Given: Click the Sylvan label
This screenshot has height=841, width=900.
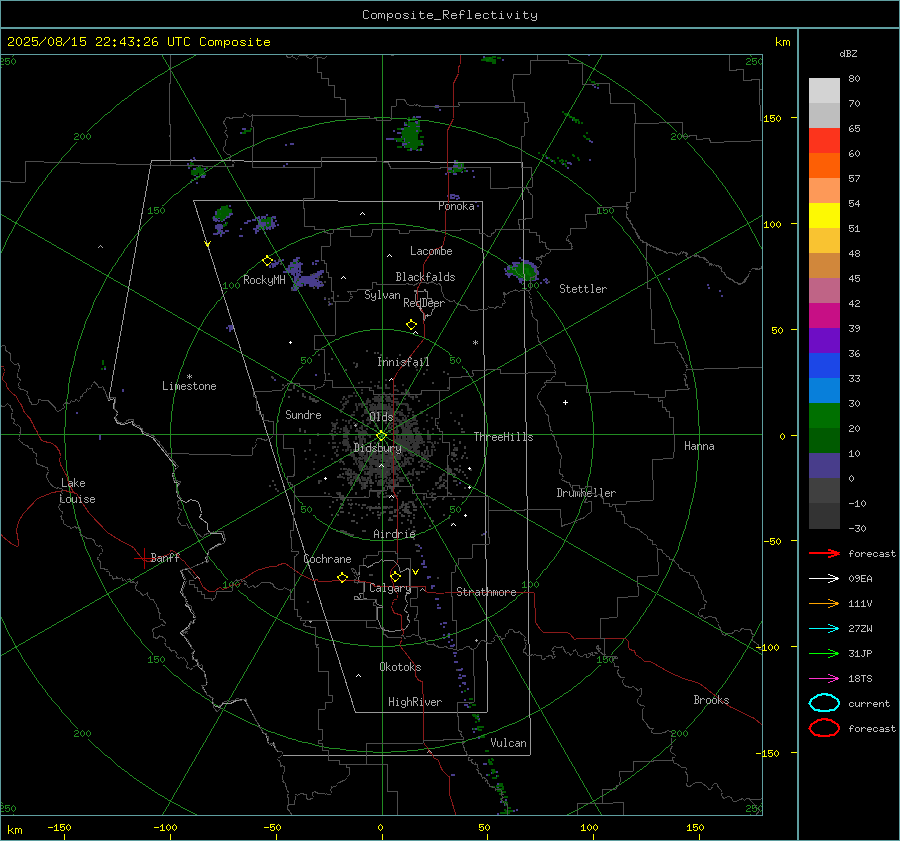Looking at the screenshot, I should click(x=382, y=295).
